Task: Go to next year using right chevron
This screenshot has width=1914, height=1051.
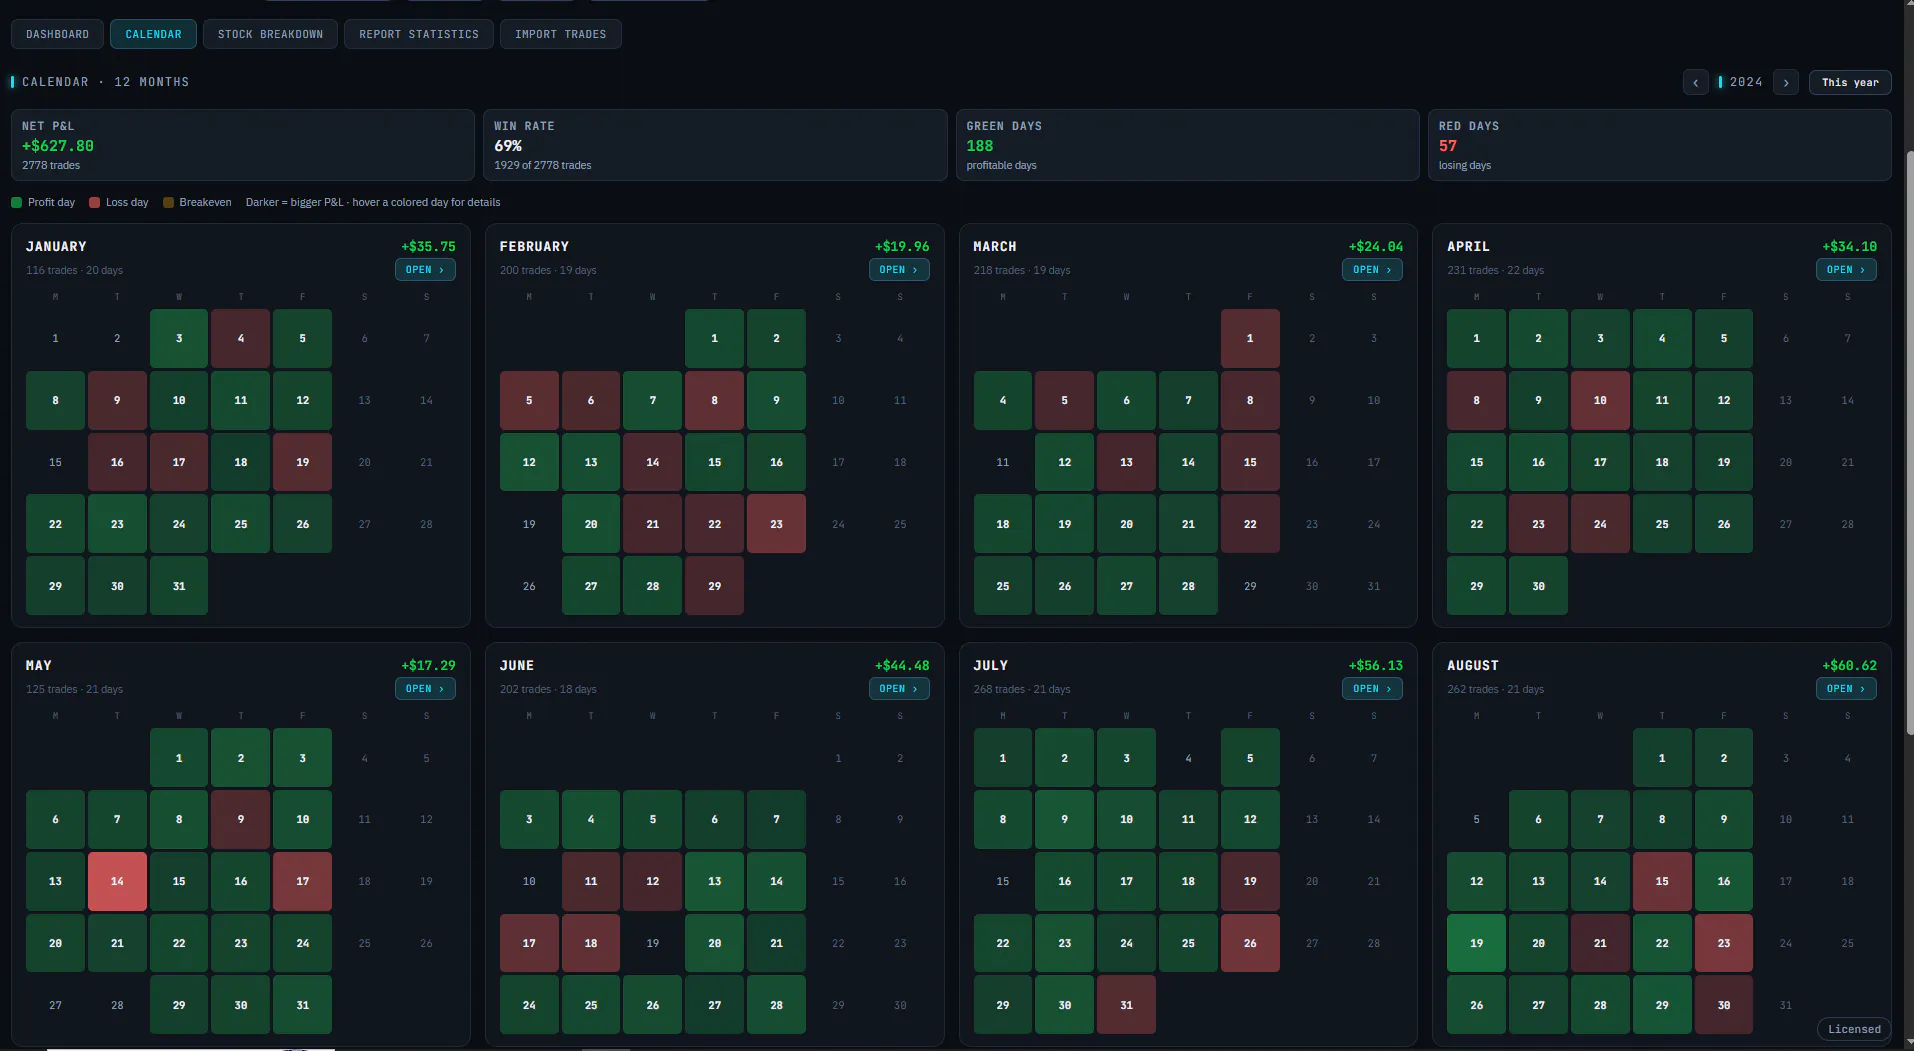Action: click(1786, 82)
